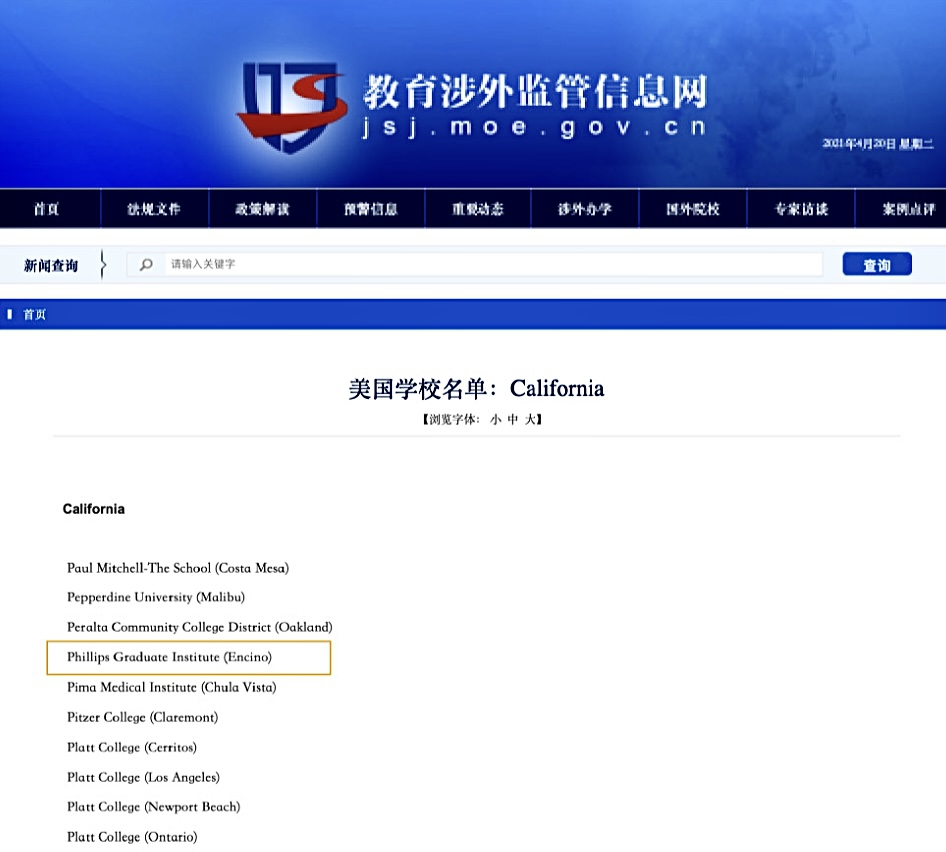Select Pima Medical Institute (Chula Vista)
The width and height of the screenshot is (946, 852).
(171, 687)
